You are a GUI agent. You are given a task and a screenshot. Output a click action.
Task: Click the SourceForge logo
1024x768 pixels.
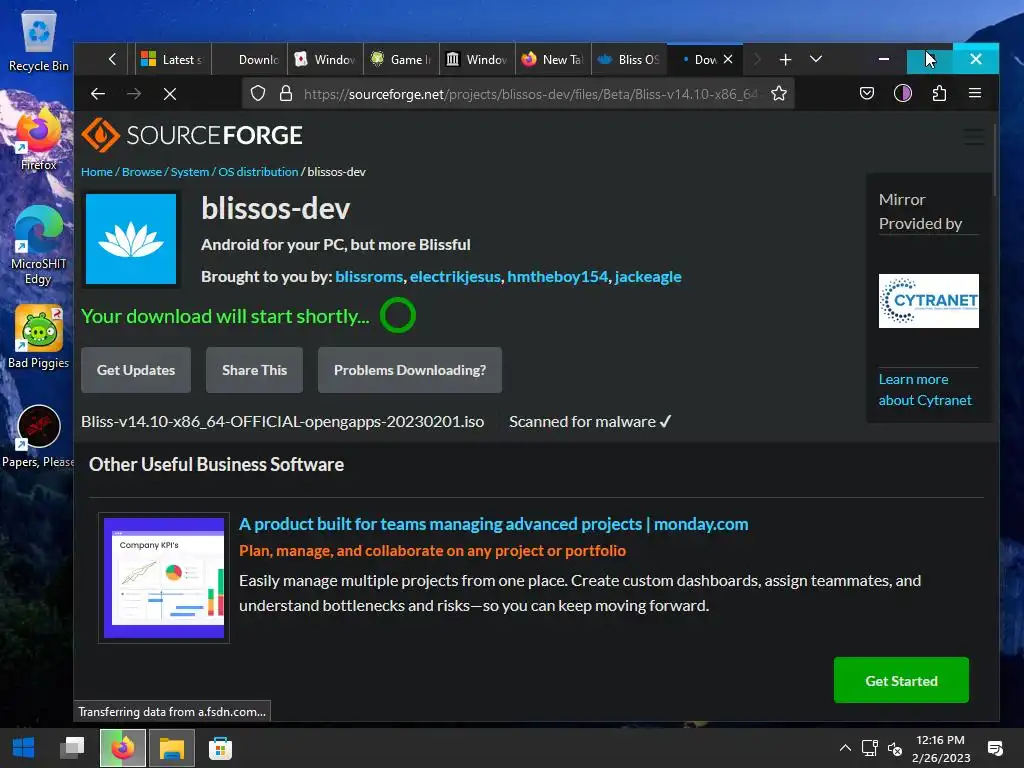tap(191, 135)
